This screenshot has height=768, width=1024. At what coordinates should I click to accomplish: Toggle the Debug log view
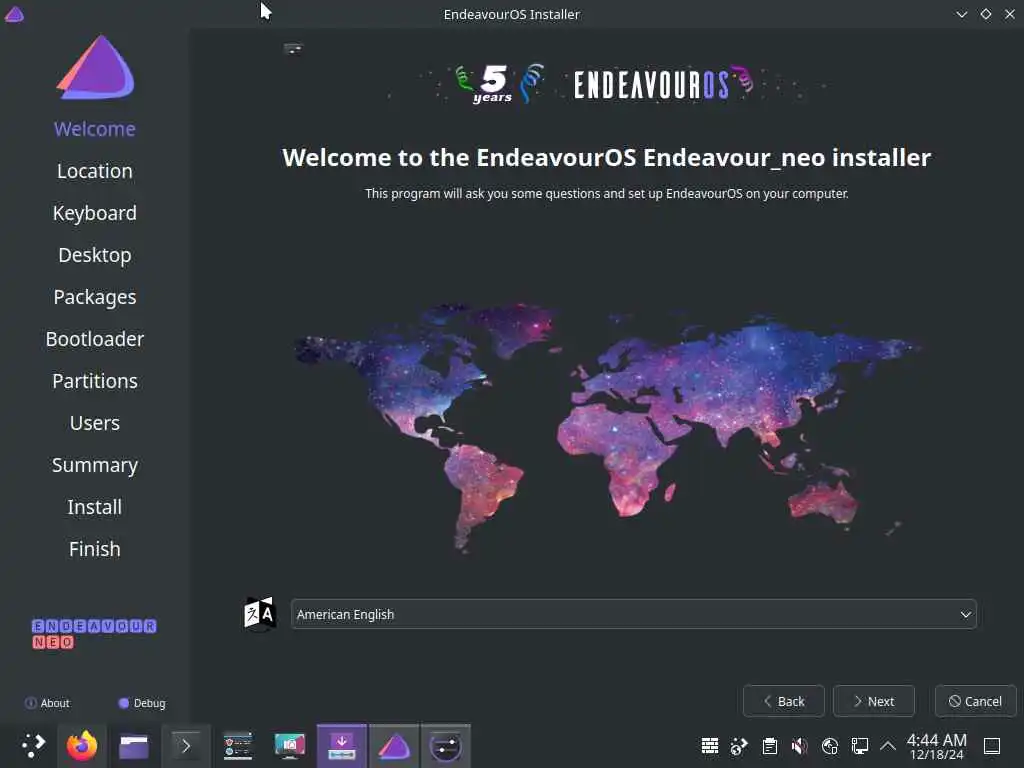click(142, 703)
